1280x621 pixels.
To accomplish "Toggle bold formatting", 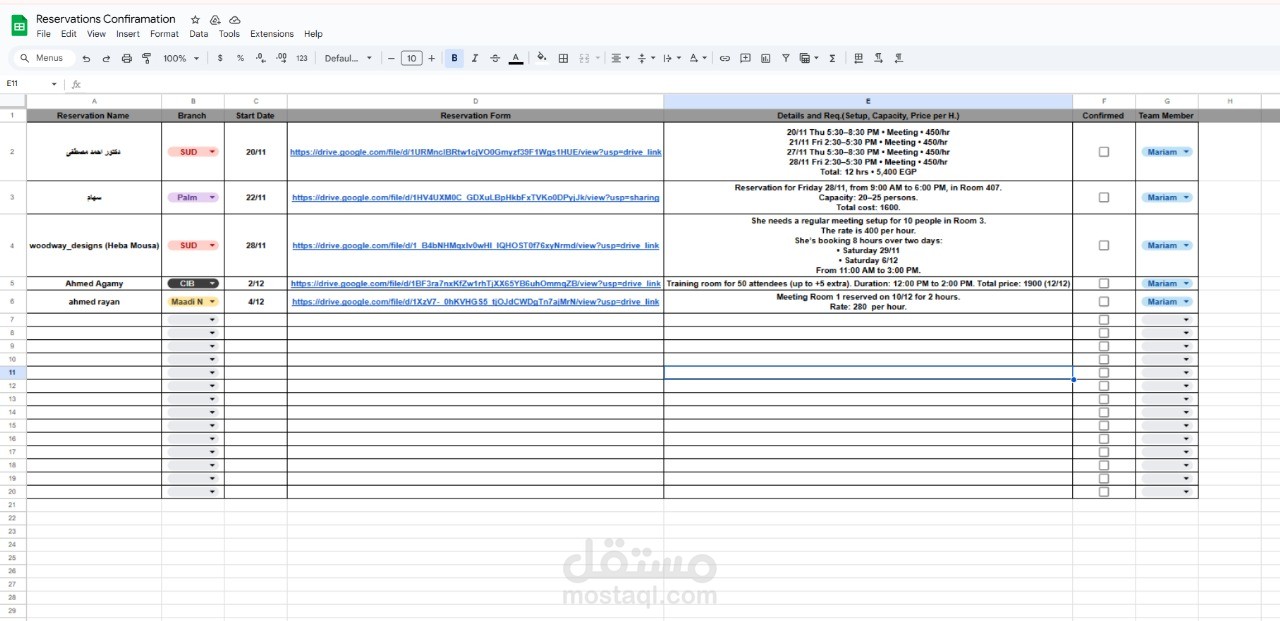I will 454,58.
